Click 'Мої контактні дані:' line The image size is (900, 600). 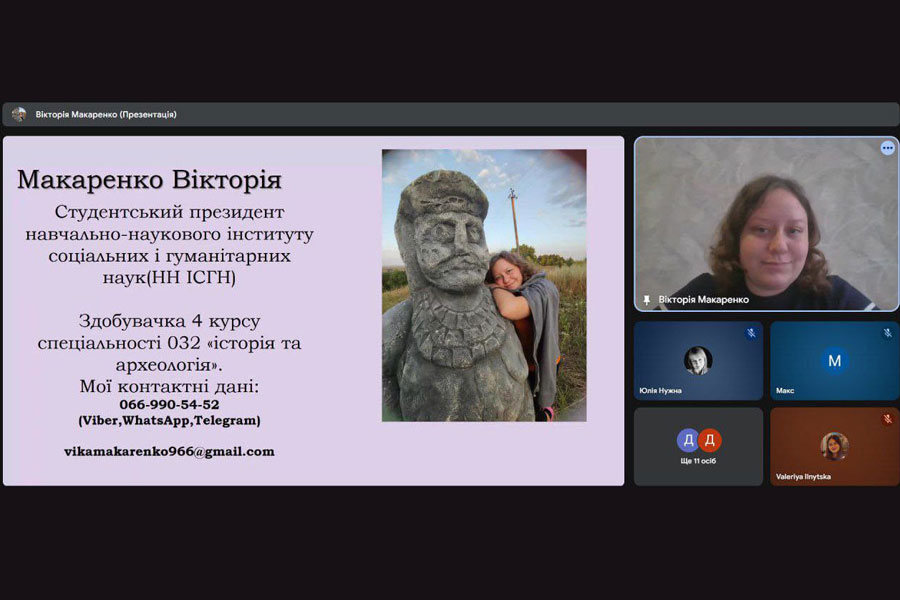click(169, 386)
